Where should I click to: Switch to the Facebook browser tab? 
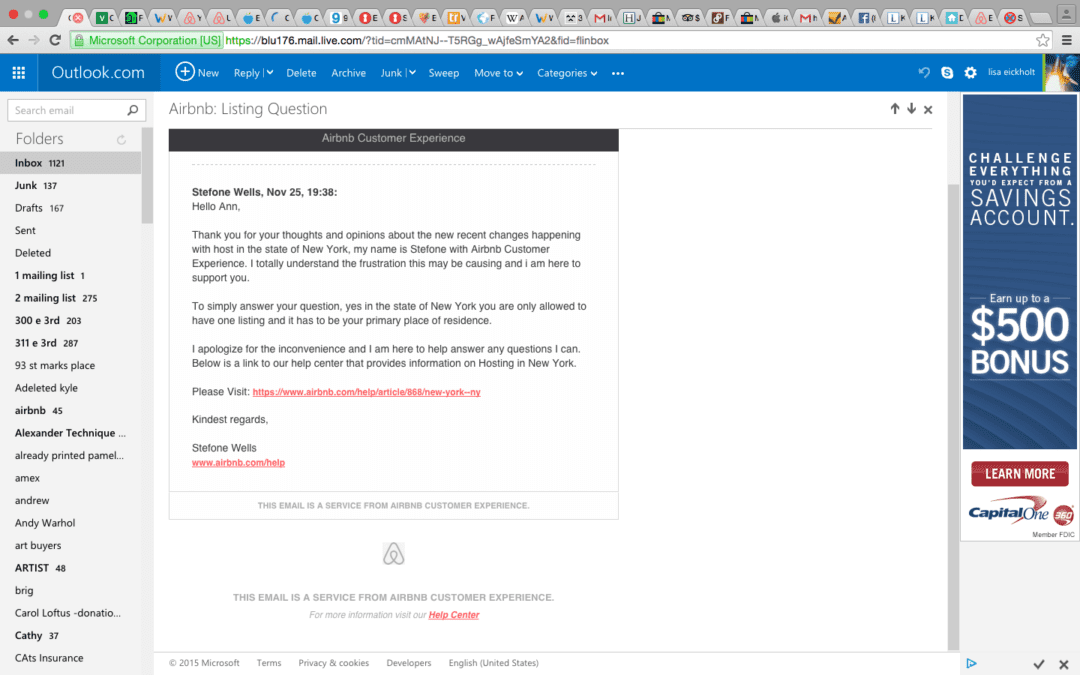click(864, 18)
